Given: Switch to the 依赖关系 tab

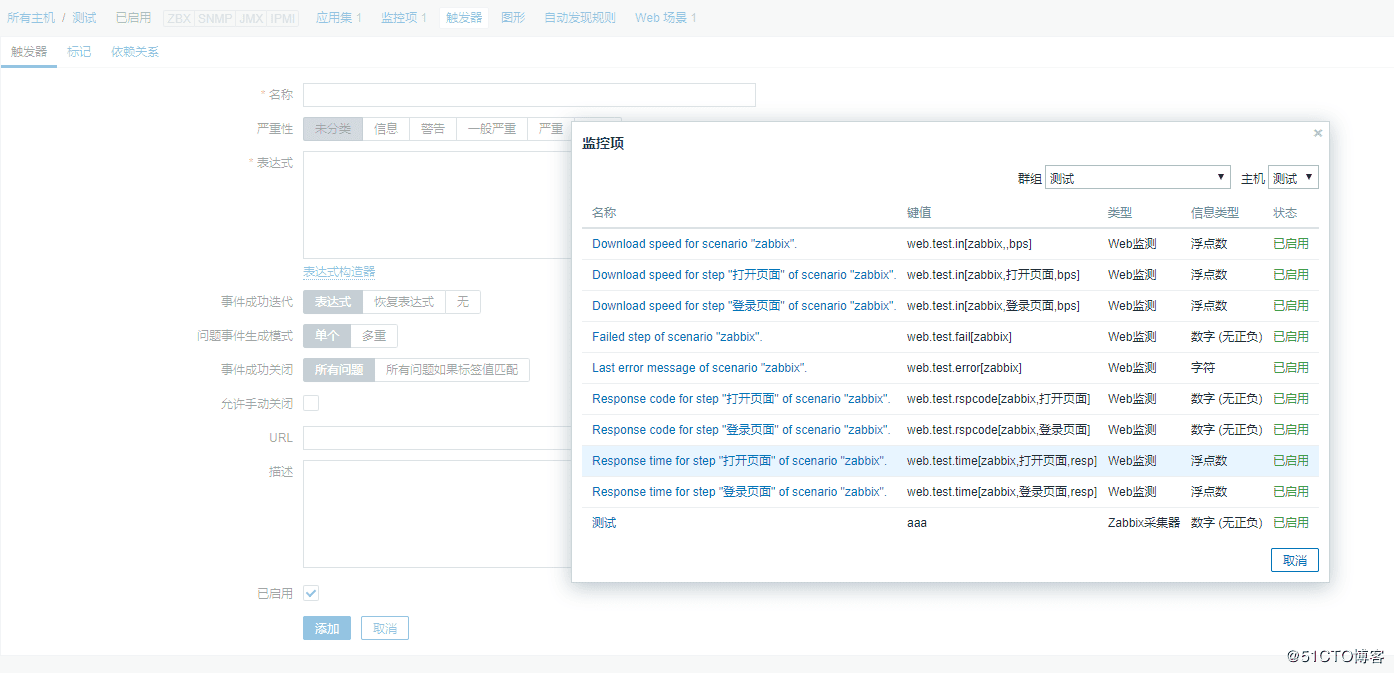Looking at the screenshot, I should [x=135, y=52].
